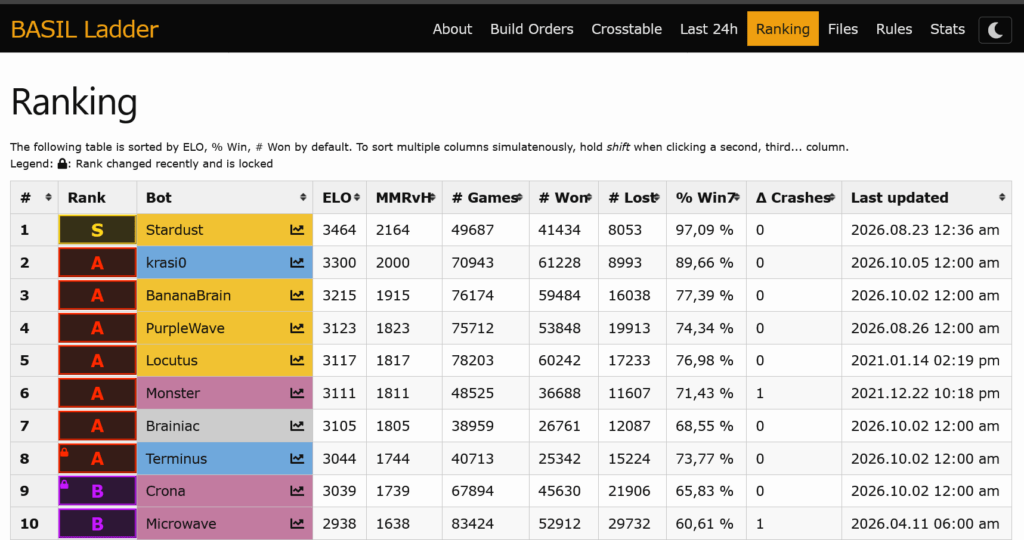This screenshot has height=540, width=1024.
Task: Click the Monster bot name
Action: click(x=172, y=393)
